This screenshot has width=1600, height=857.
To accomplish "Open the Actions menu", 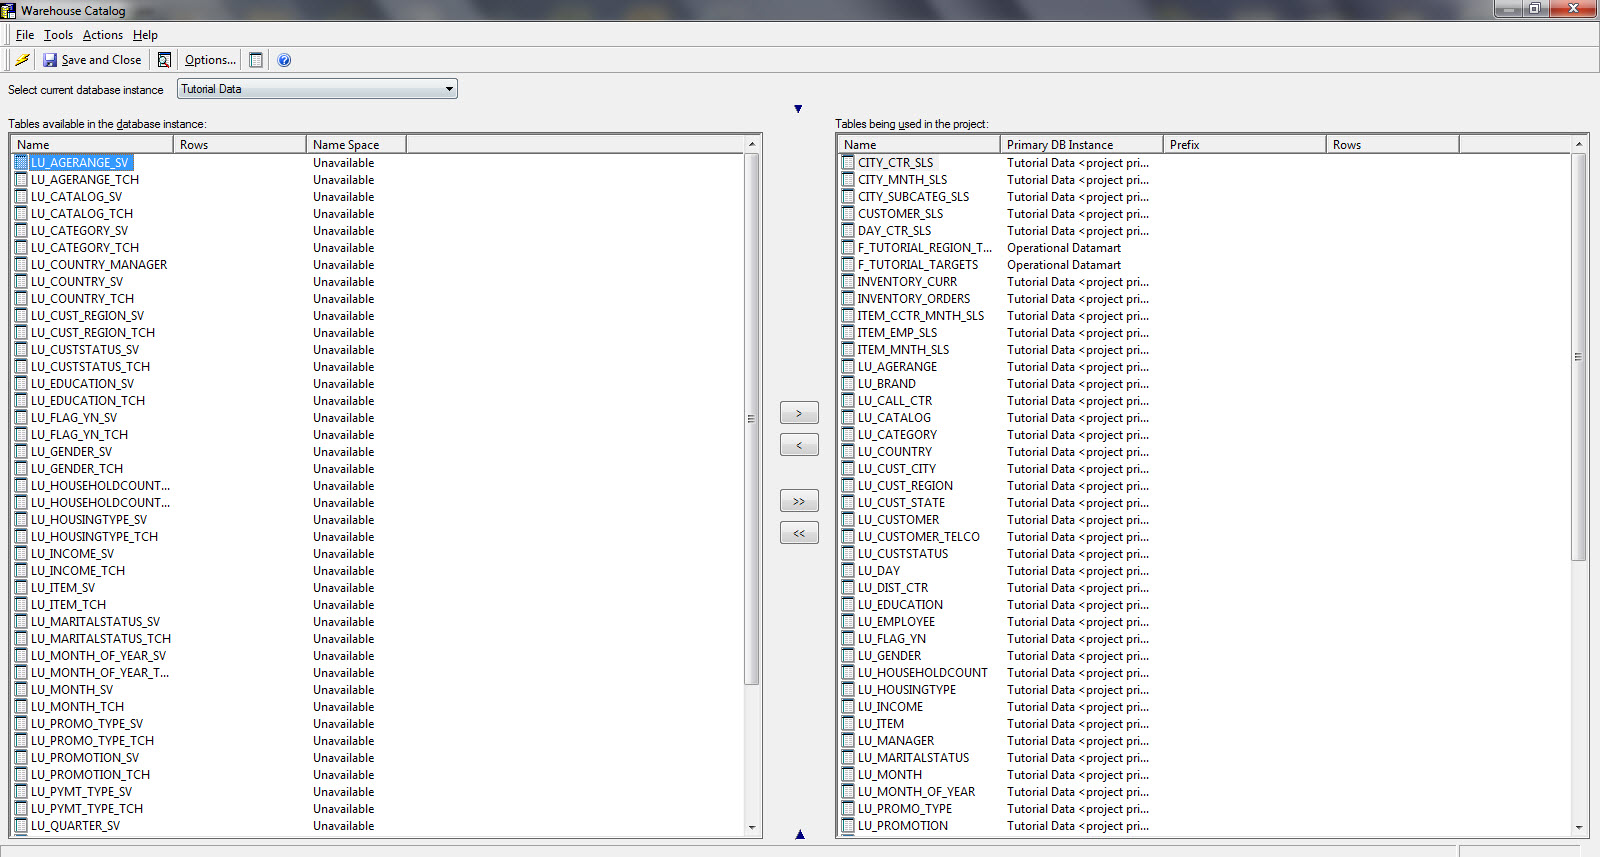I will click(x=103, y=35).
